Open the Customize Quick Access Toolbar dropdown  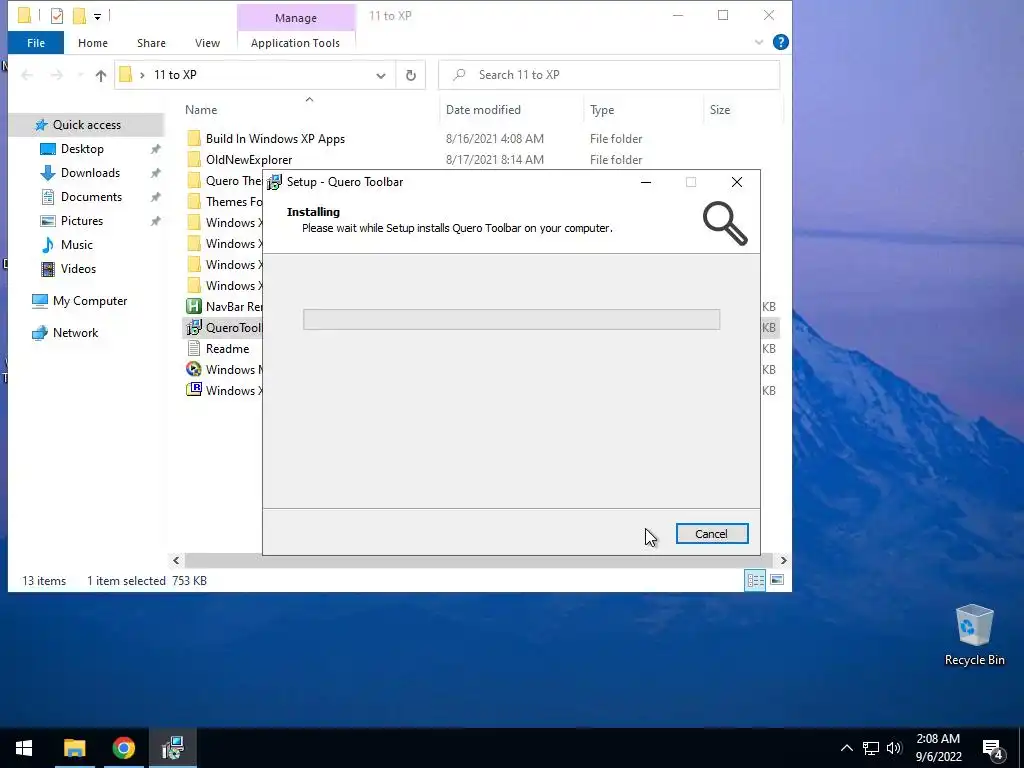coord(97,16)
